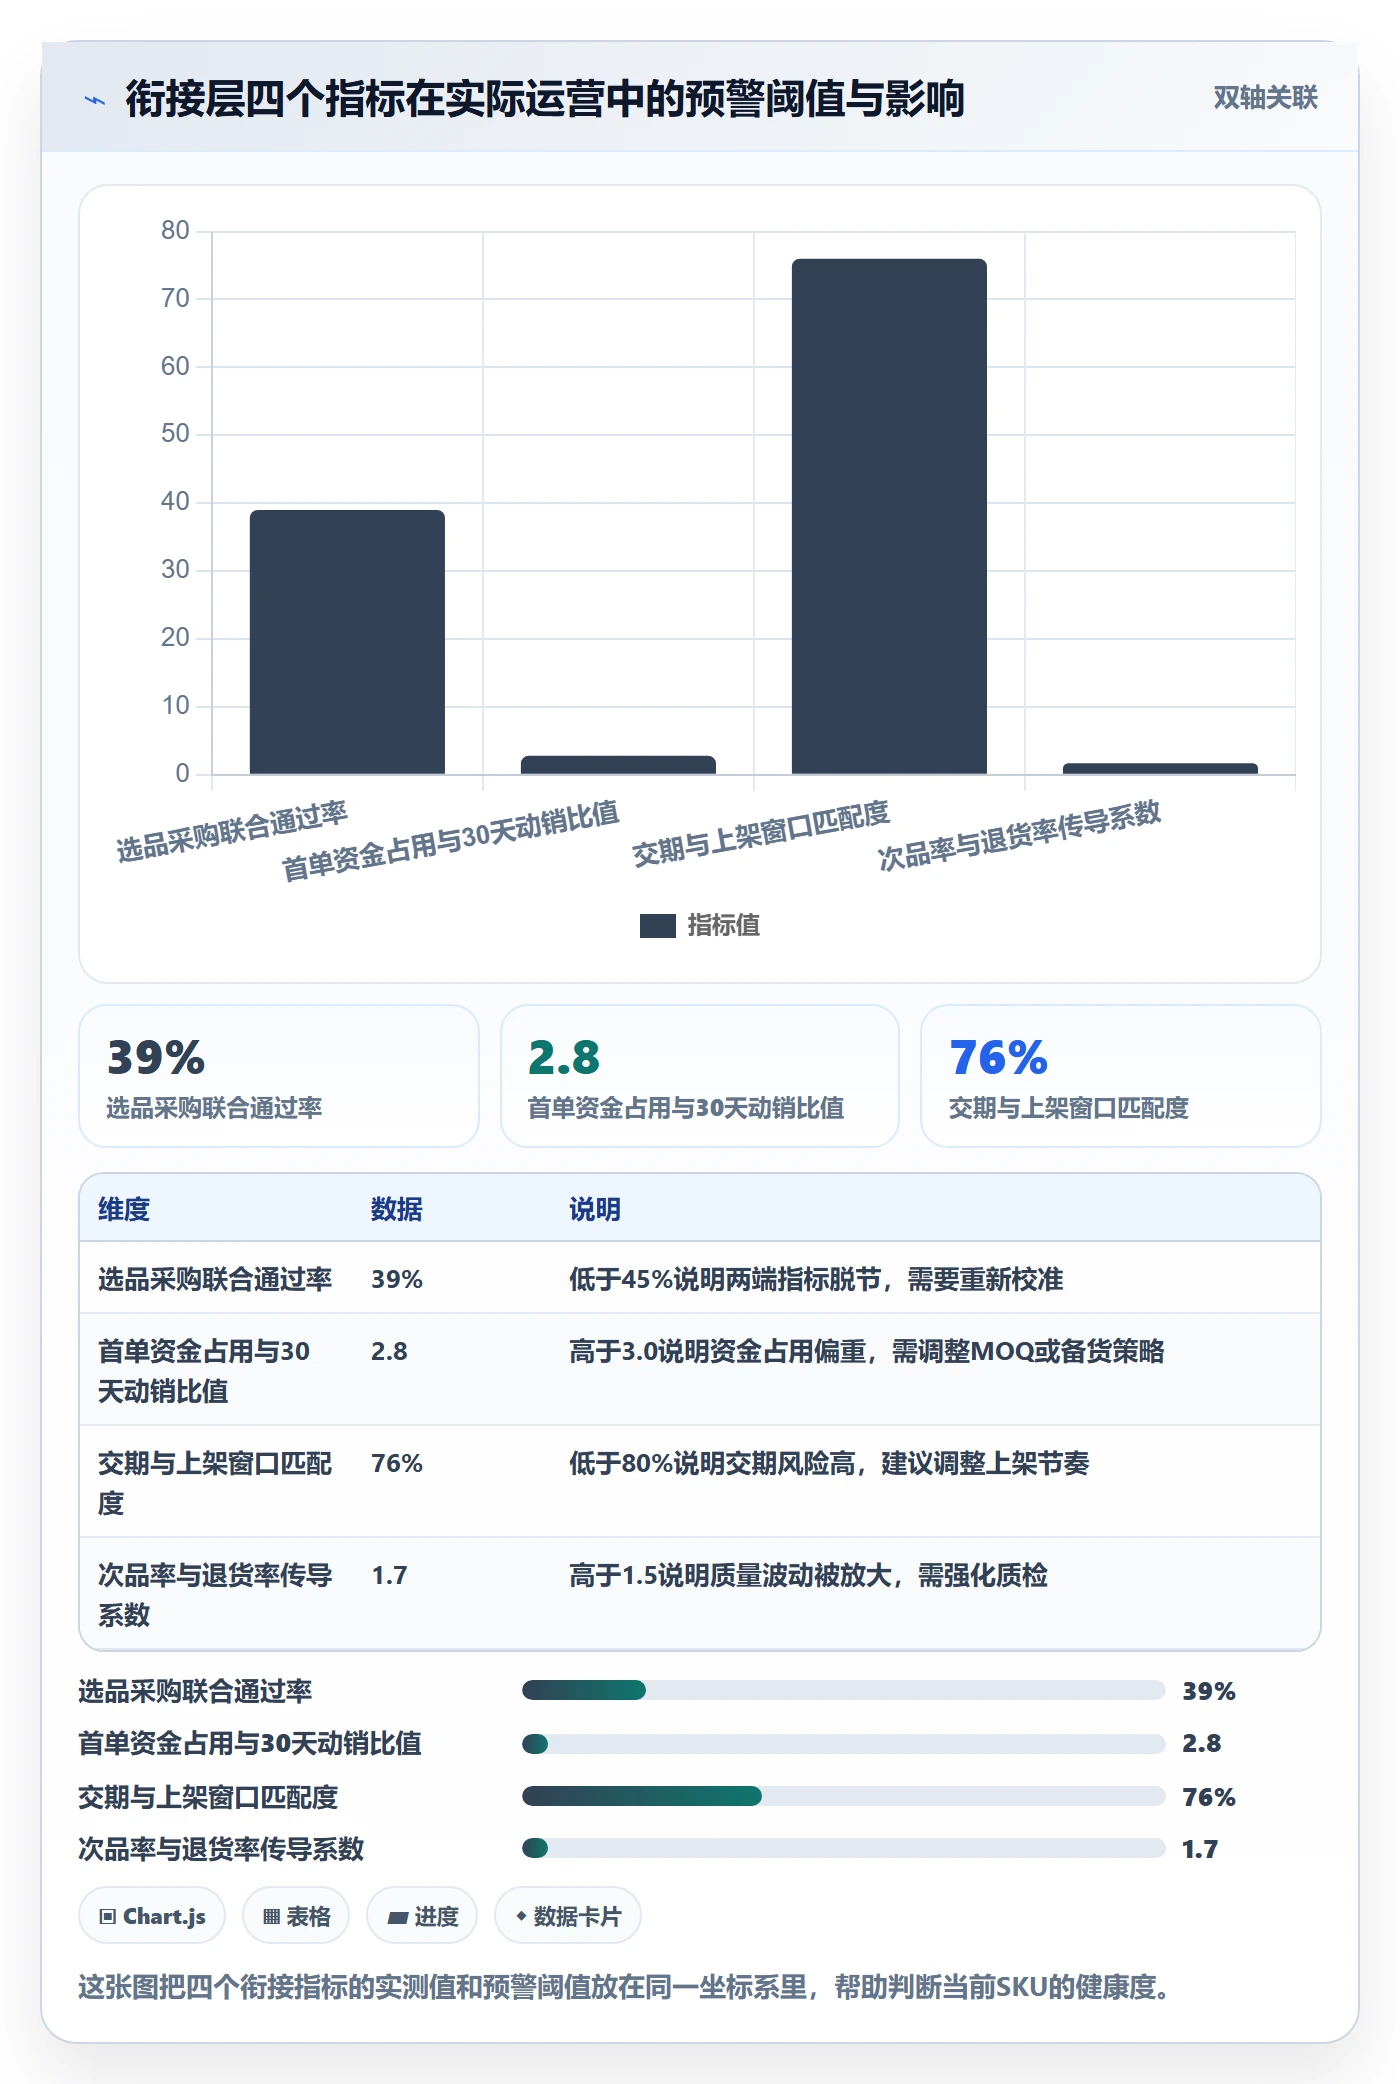1400x2084 pixels.
Task: Click the 交期与上架窗口匹配度 bar in chart
Action: [889, 516]
